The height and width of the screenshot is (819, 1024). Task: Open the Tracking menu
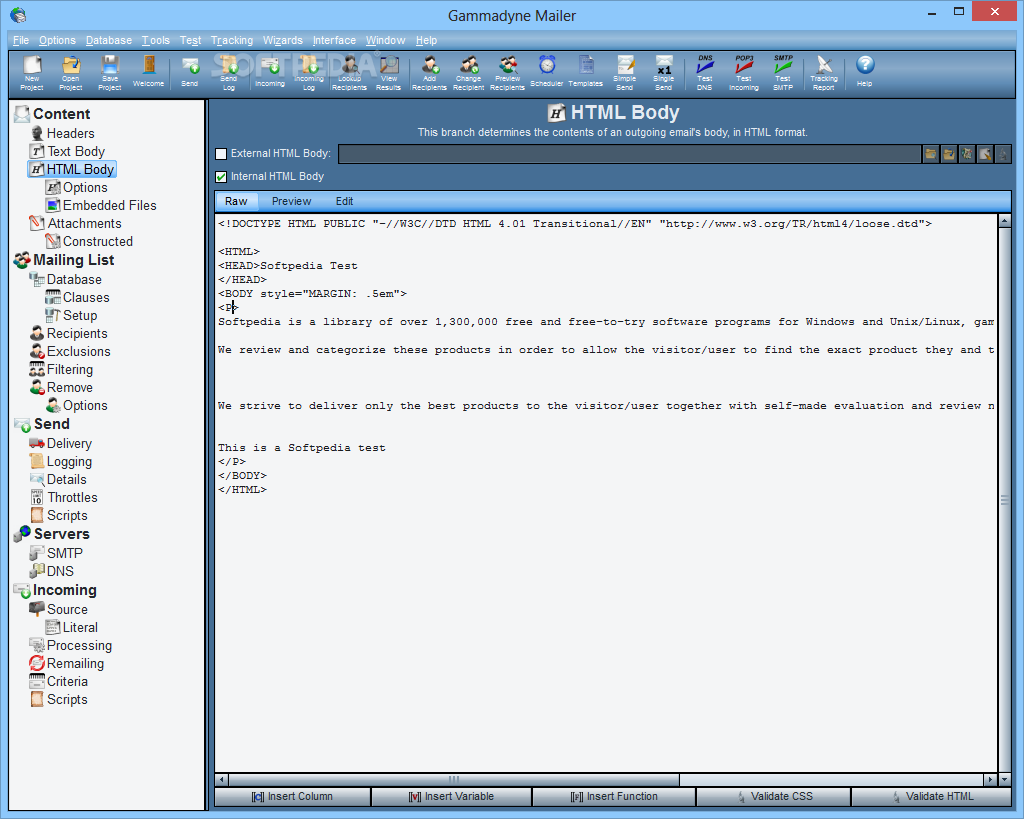tap(232, 40)
